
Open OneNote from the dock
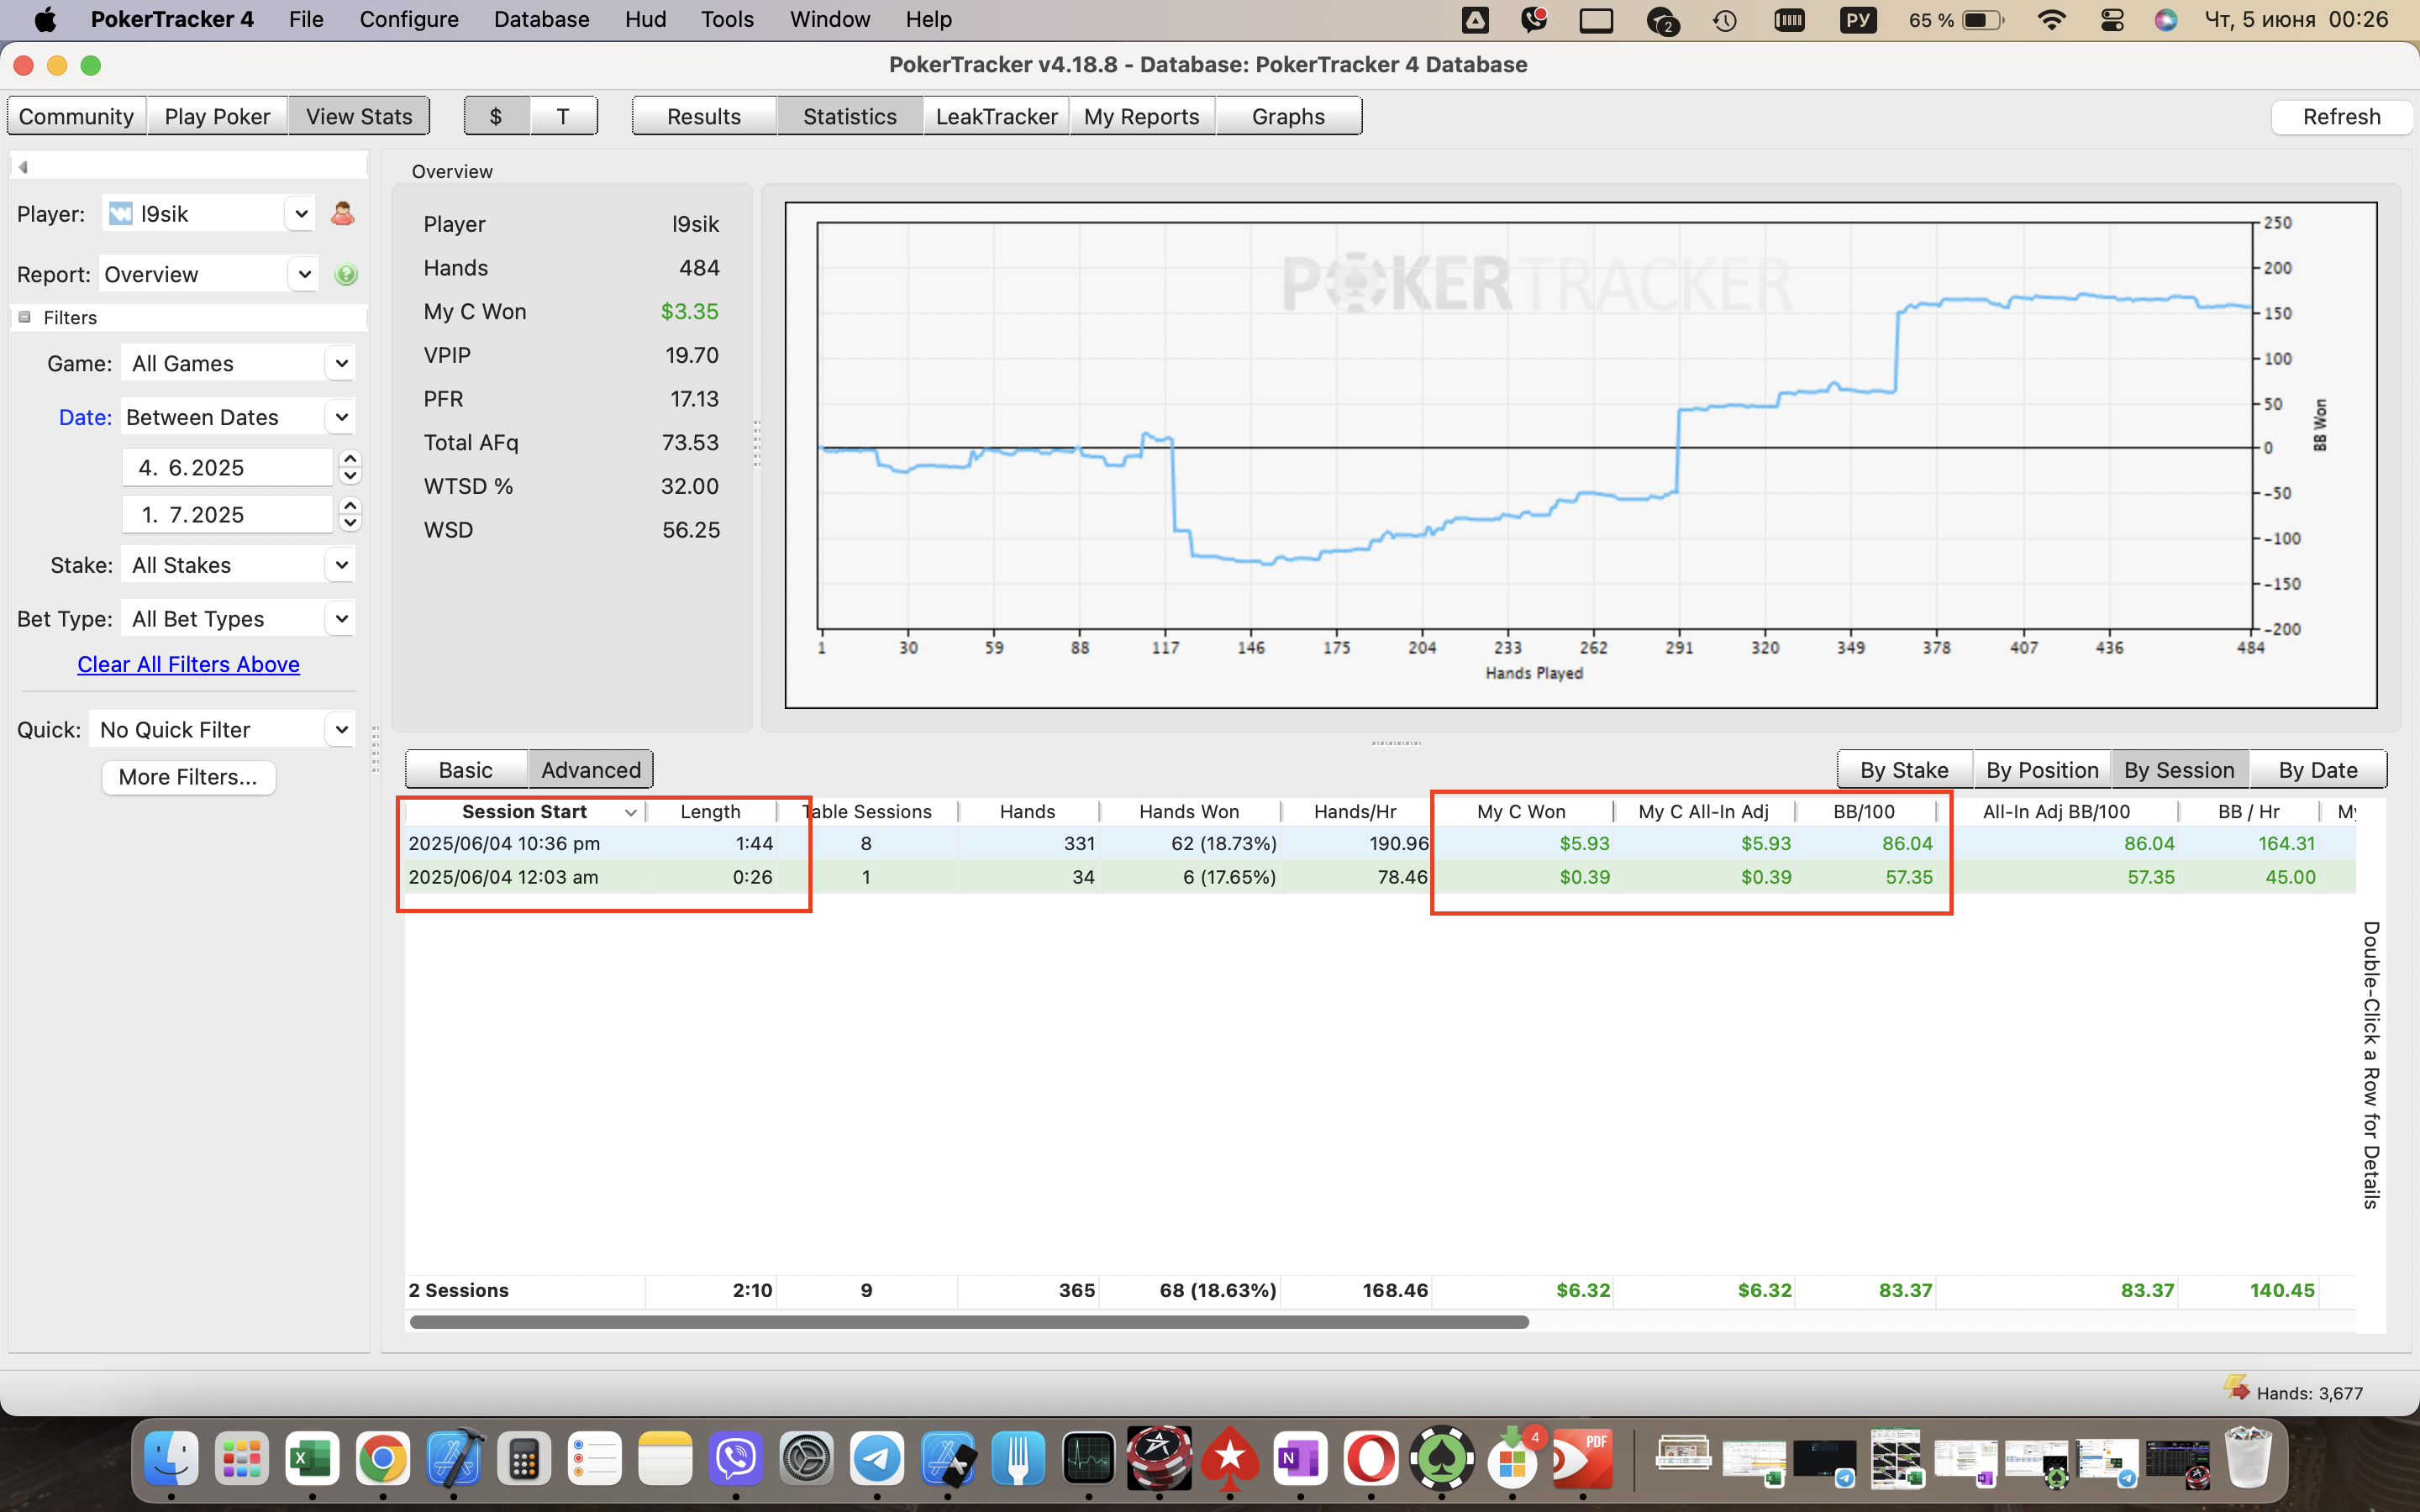click(1300, 1460)
